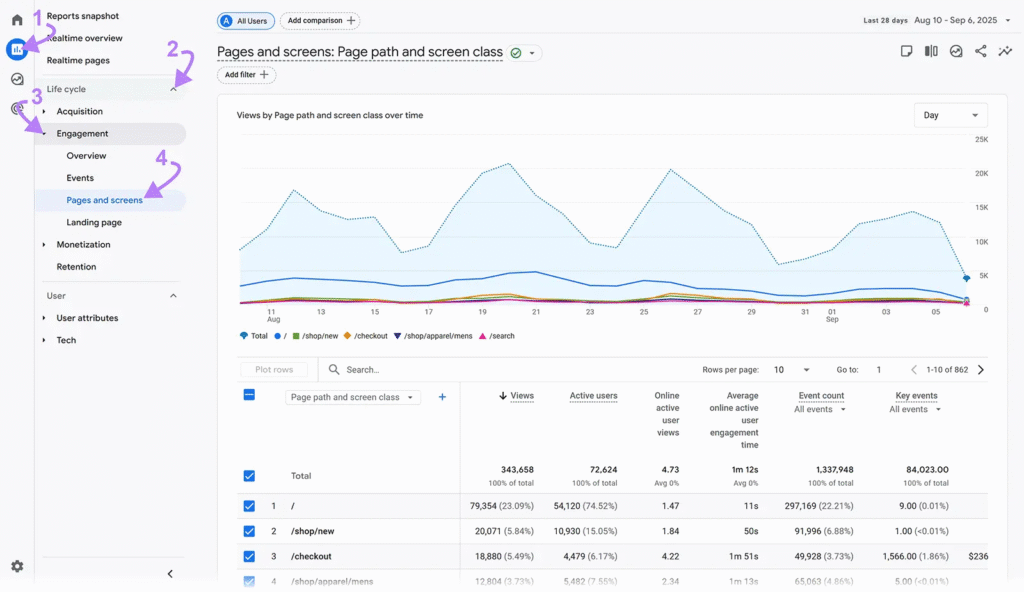Open Page path and screen class dropdown
The image size is (1024, 592).
pos(352,397)
